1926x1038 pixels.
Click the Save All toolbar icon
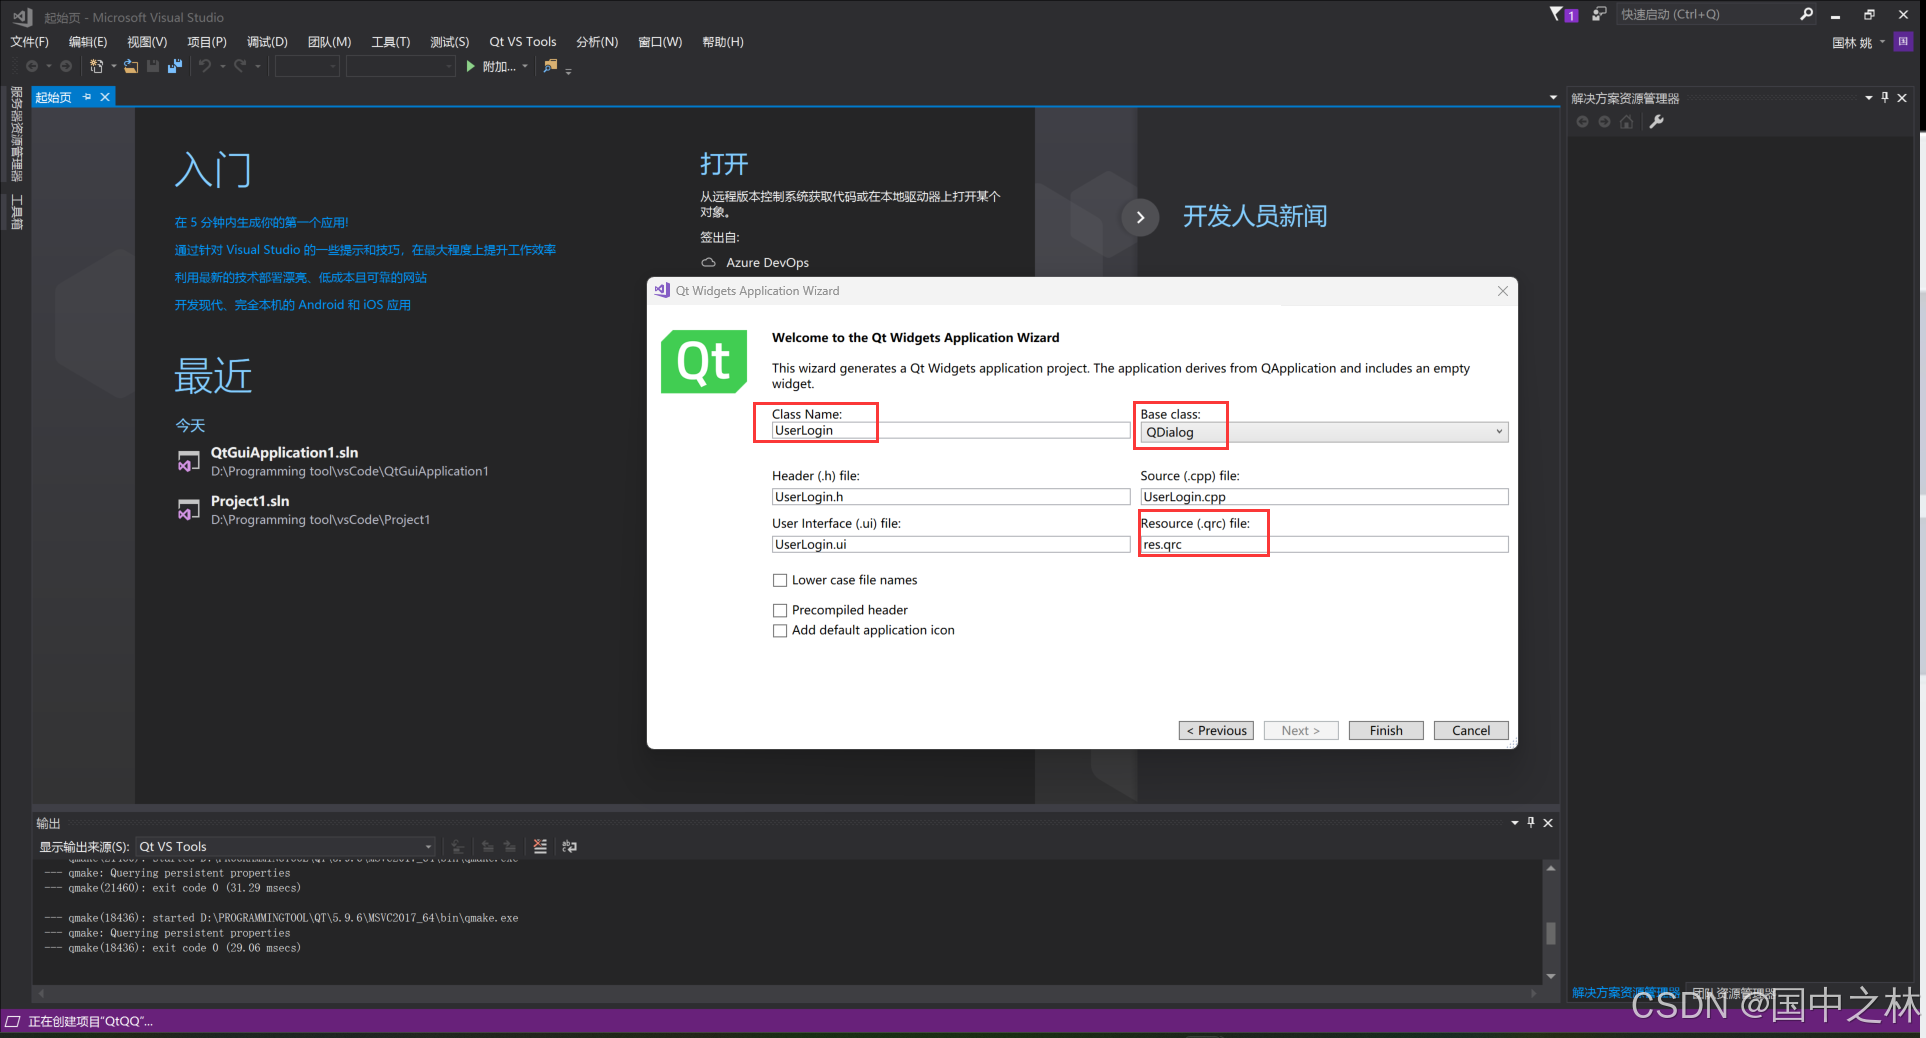174,66
